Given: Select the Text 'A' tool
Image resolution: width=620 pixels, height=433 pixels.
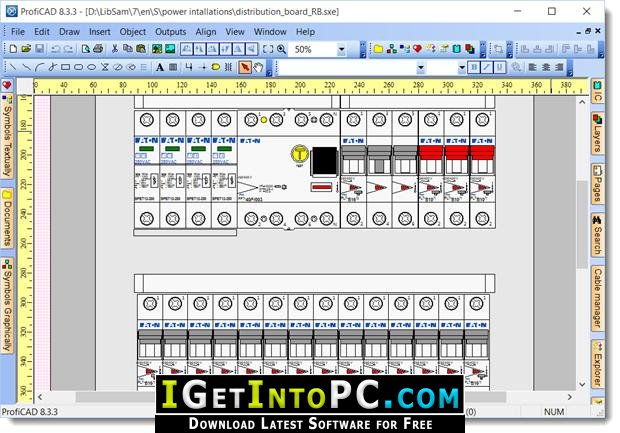Looking at the screenshot, I should point(159,68).
